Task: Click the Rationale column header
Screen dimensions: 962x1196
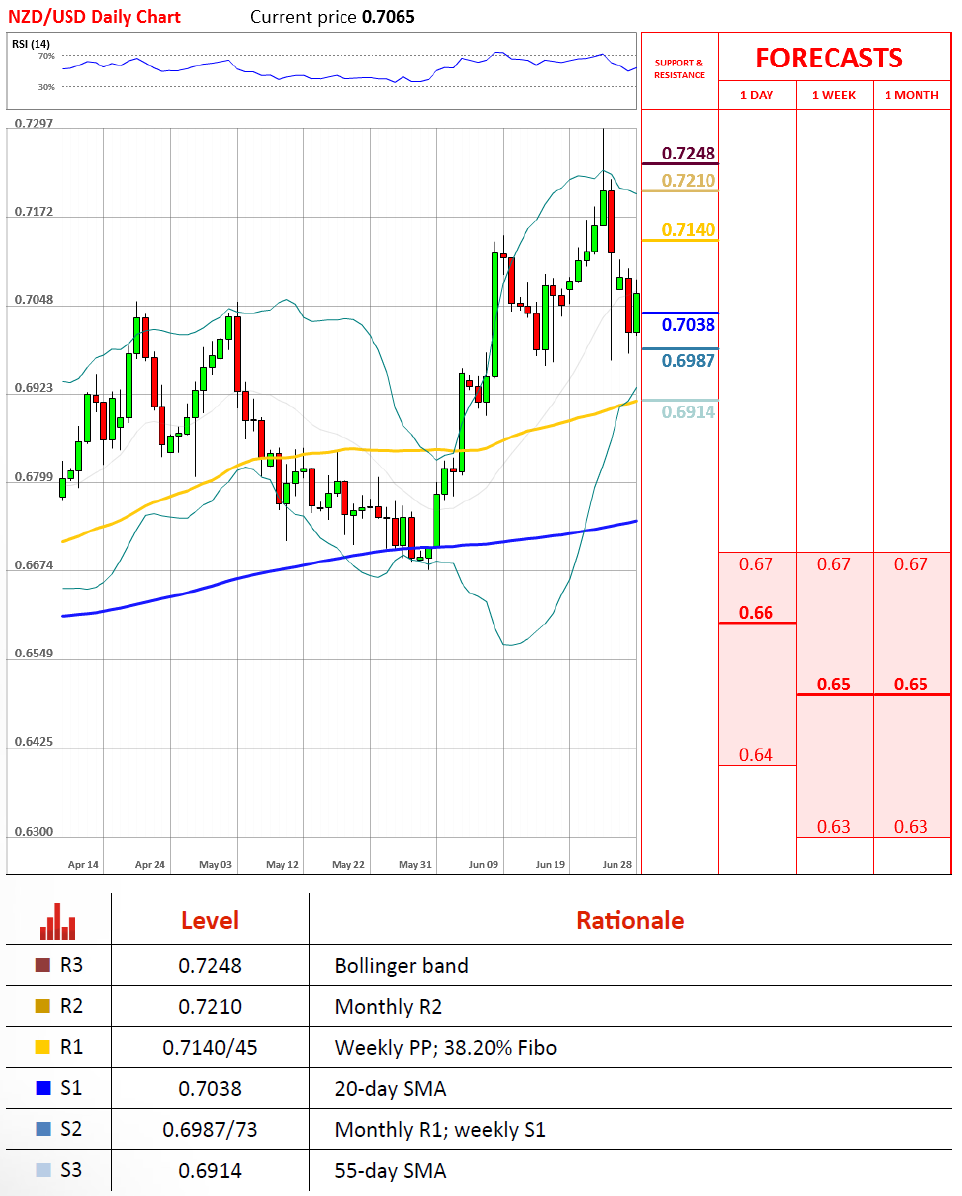Action: pyautogui.click(x=630, y=921)
